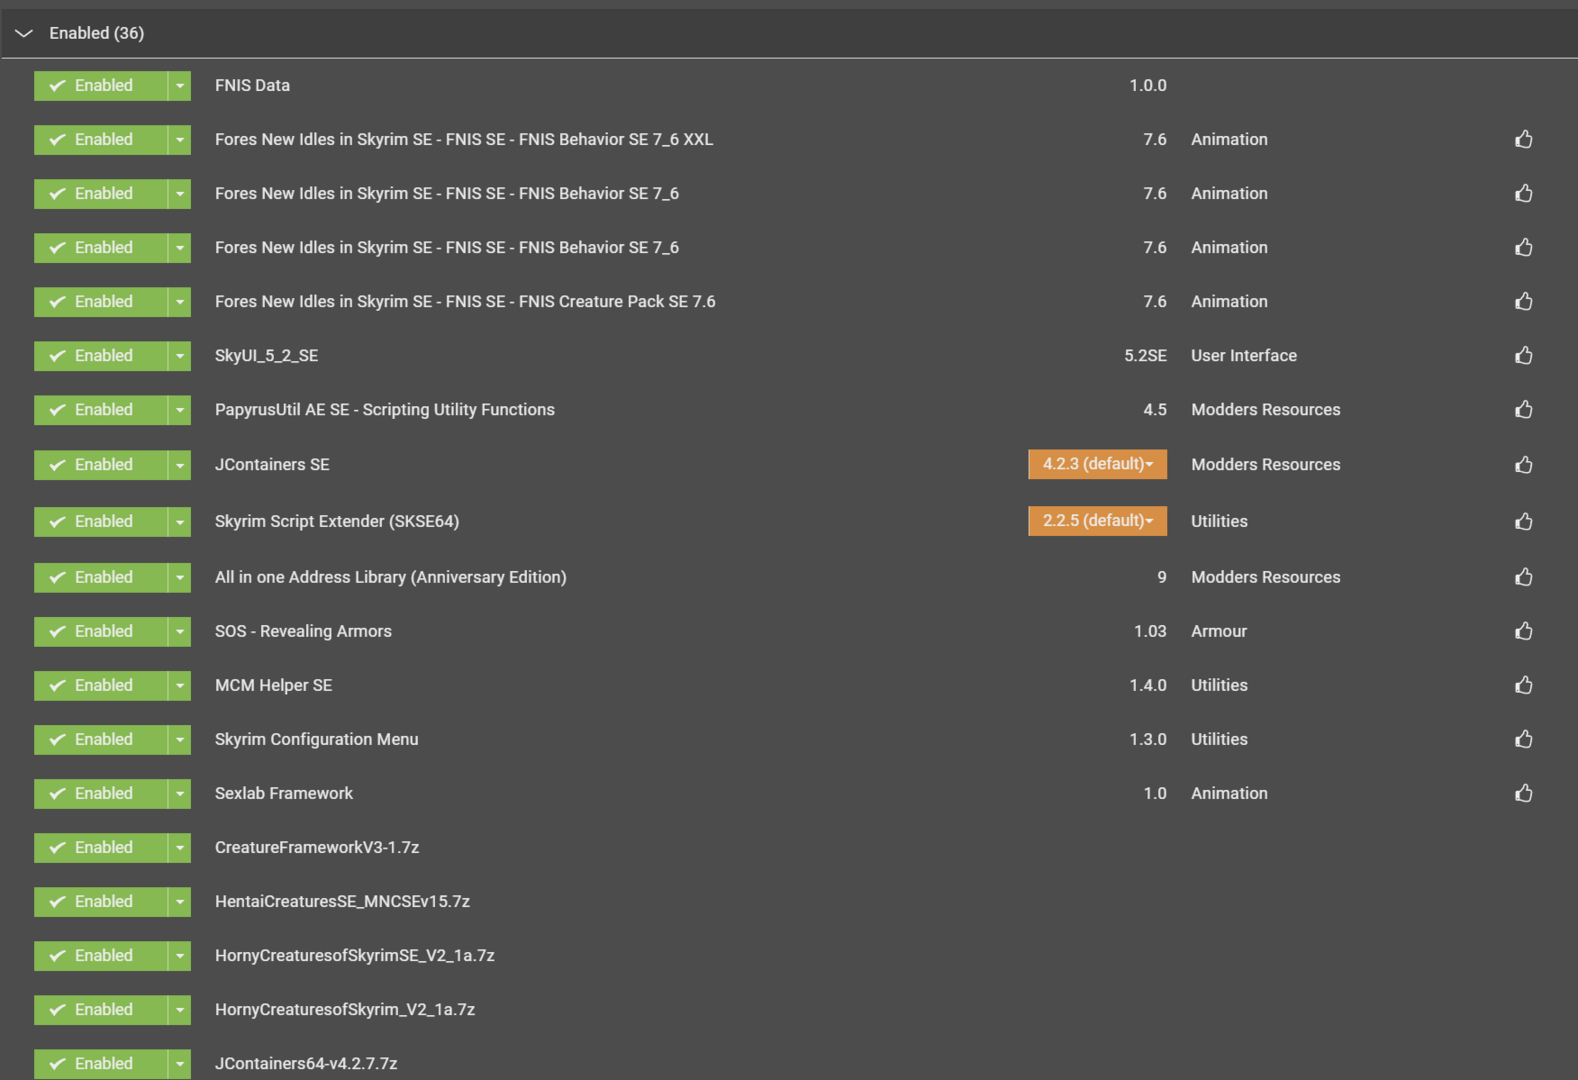This screenshot has width=1578, height=1080.
Task: Open status dropdown arrow for FNIS Data
Action: [179, 86]
